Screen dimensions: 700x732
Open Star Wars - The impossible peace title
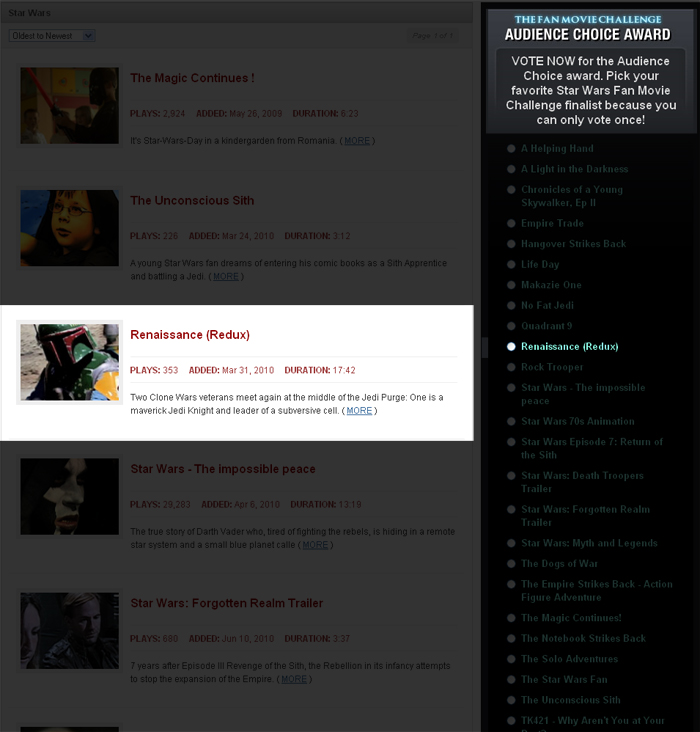point(223,469)
